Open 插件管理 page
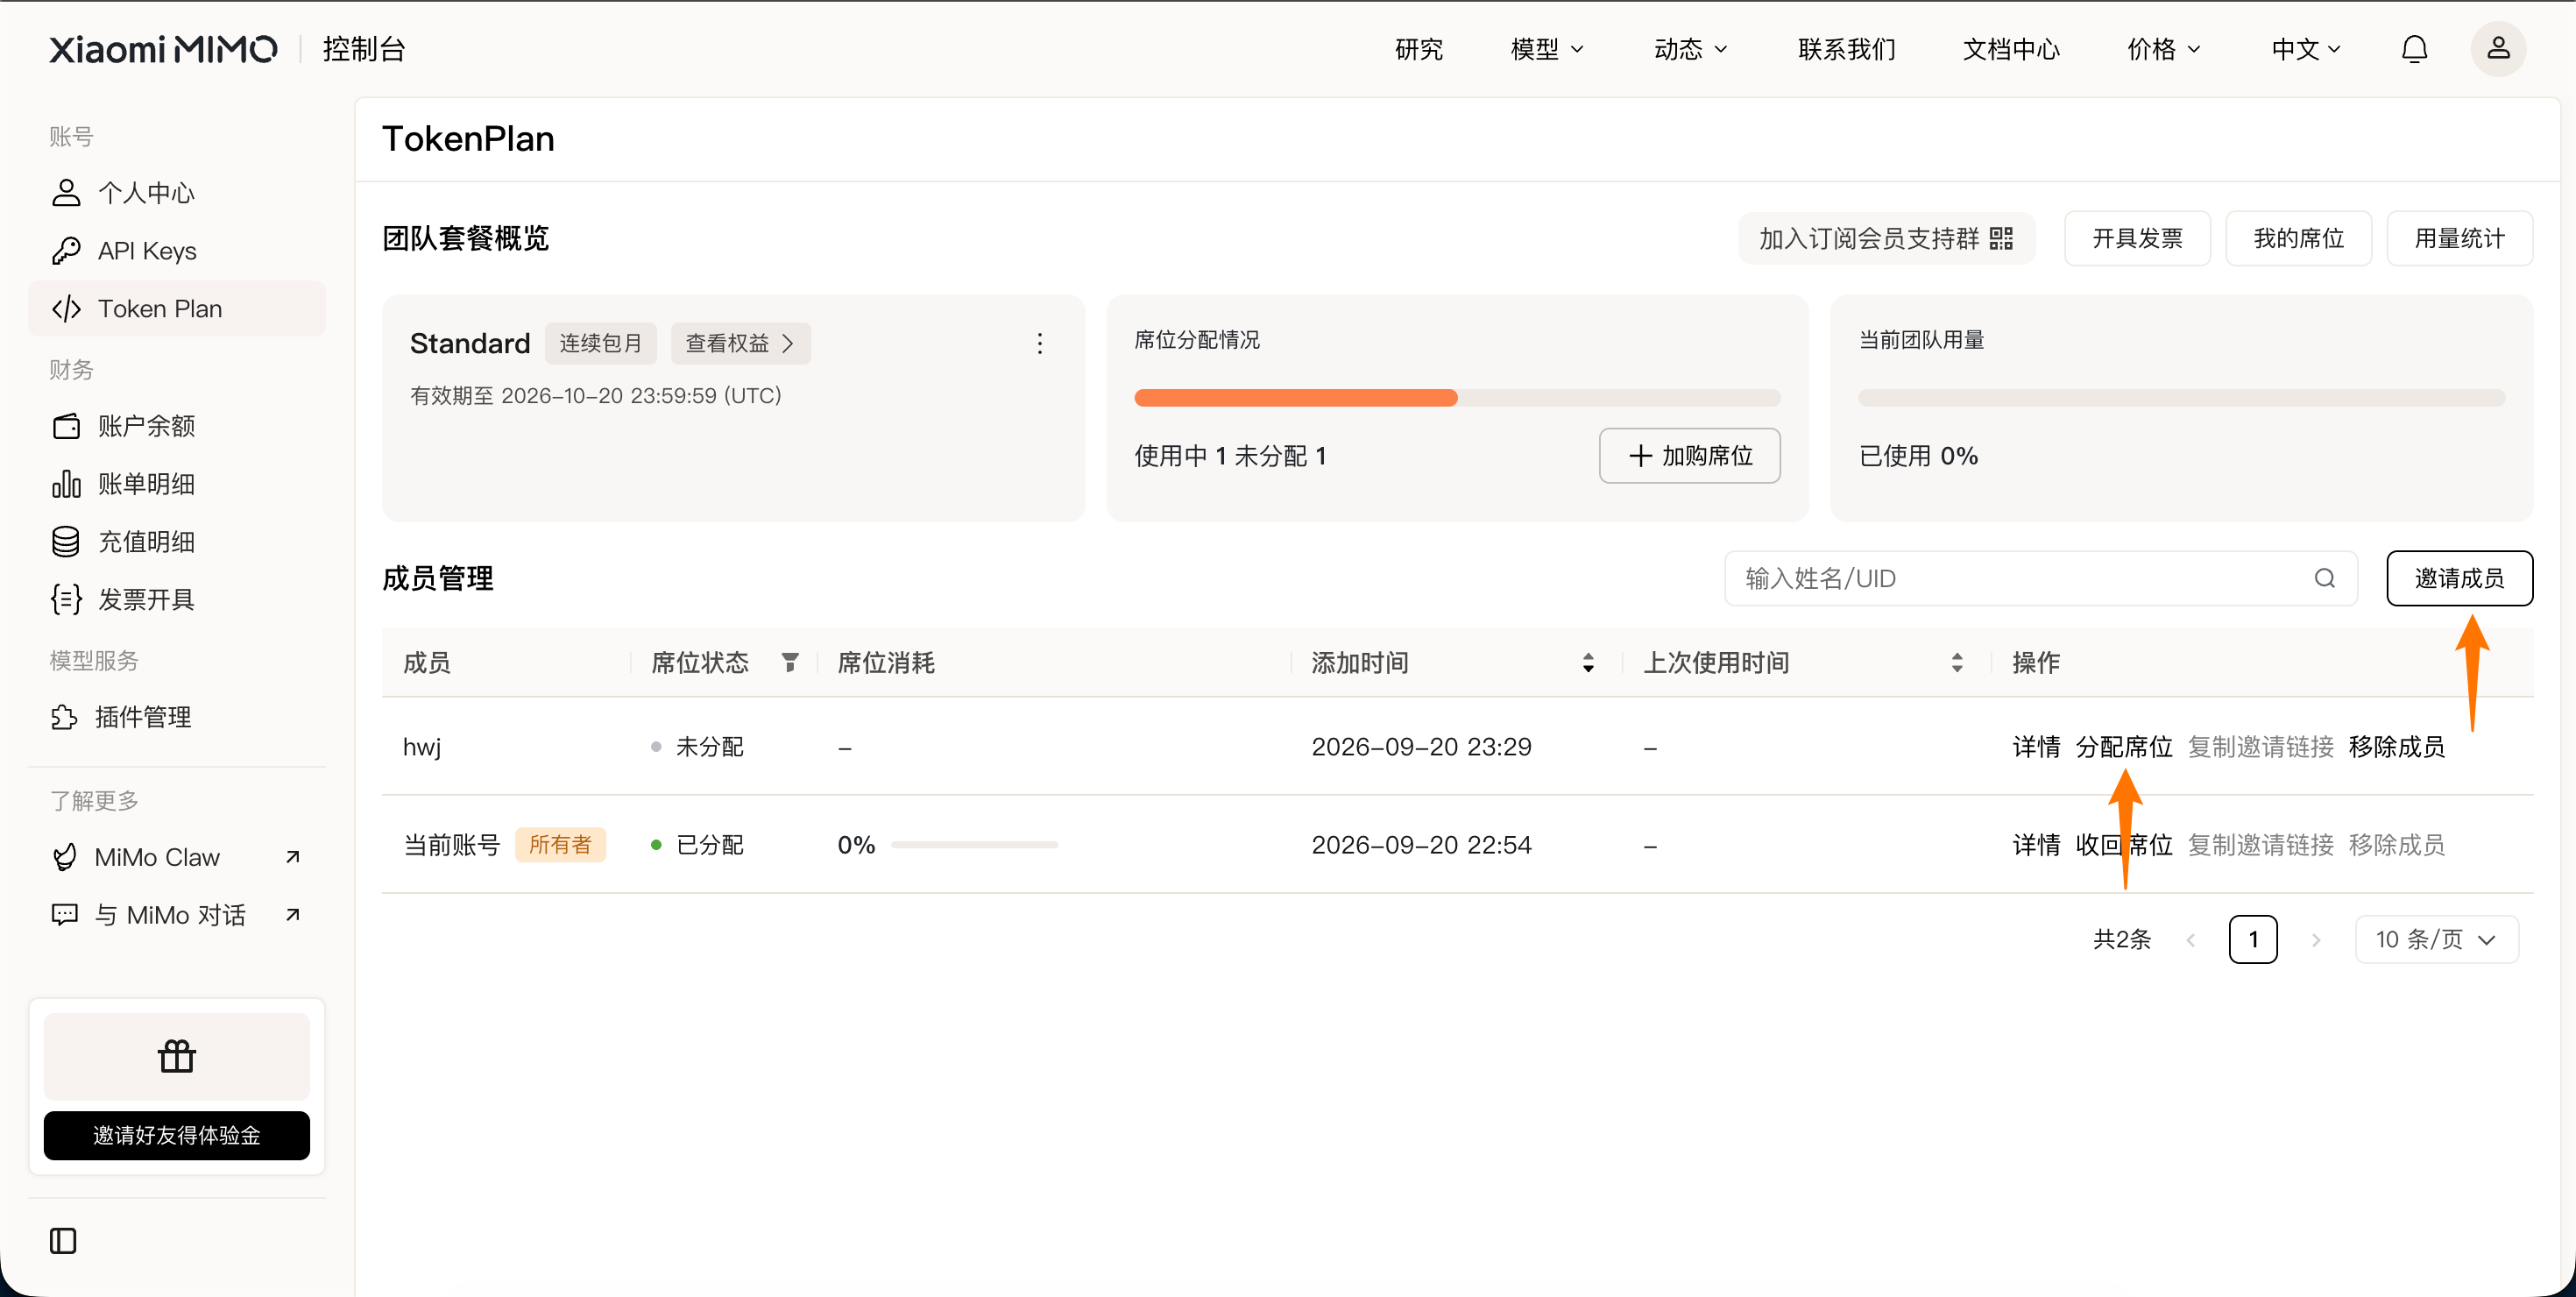 point(177,717)
